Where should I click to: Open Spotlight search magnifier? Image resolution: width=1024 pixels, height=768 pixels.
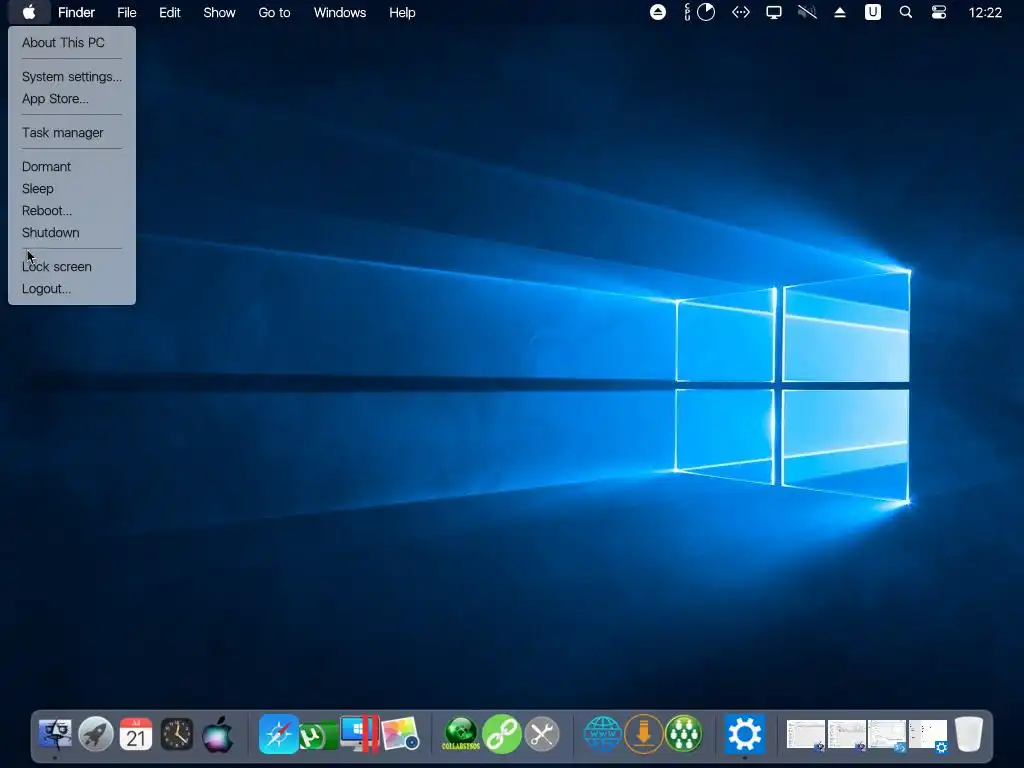click(906, 12)
